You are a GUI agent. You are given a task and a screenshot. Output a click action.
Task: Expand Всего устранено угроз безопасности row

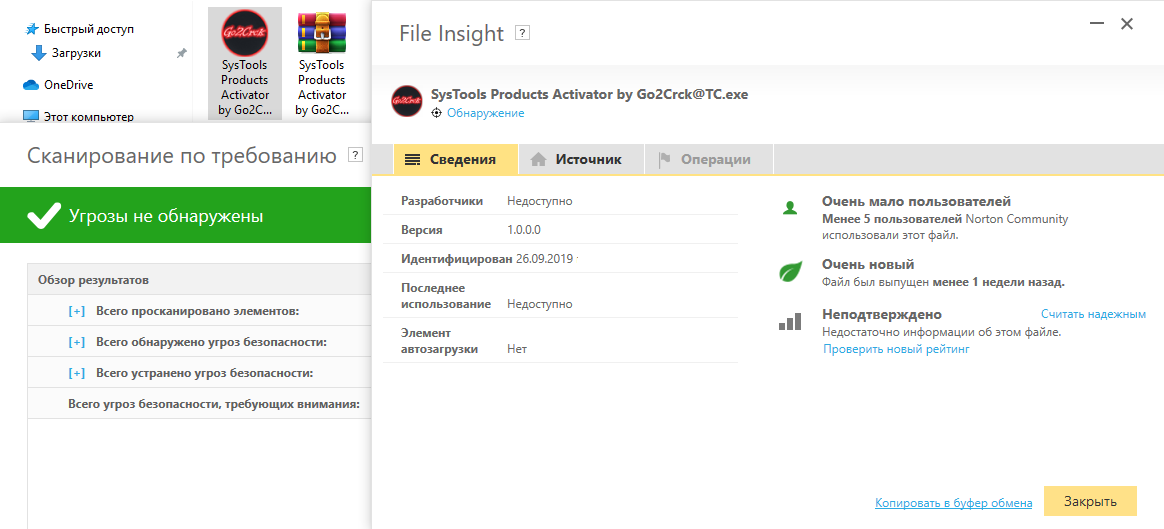(x=77, y=373)
